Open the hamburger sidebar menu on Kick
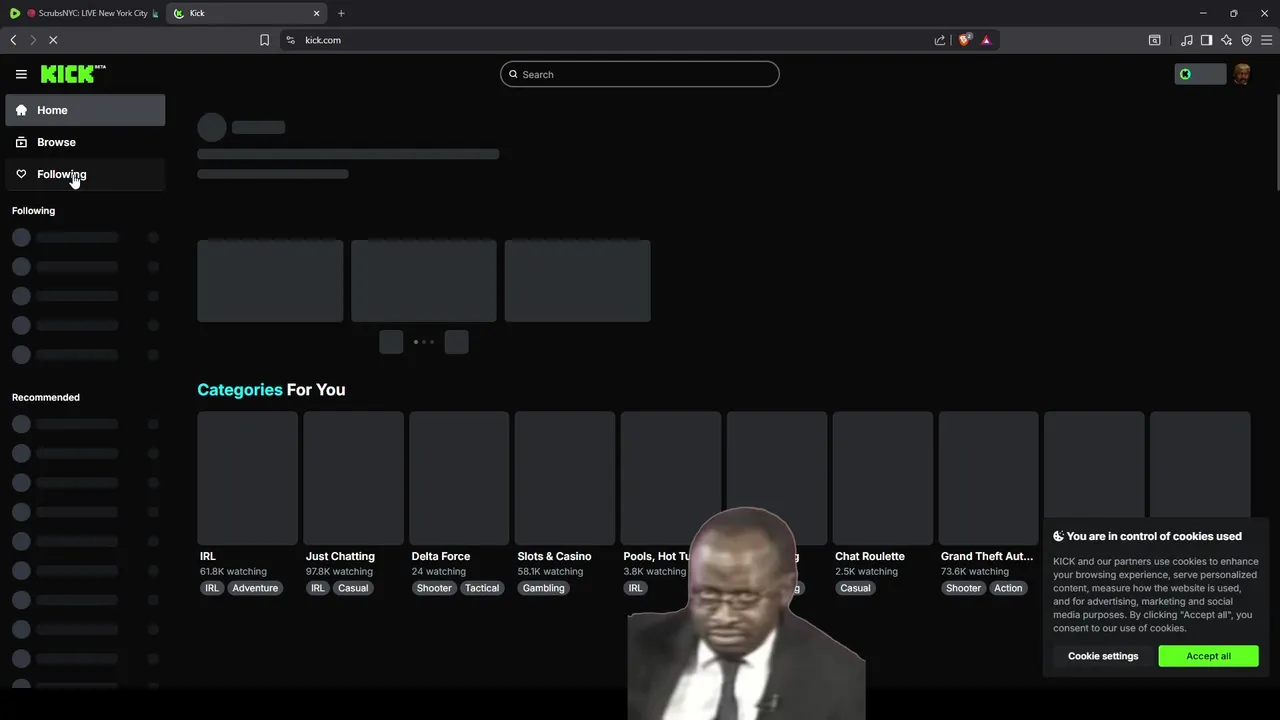 (21, 74)
